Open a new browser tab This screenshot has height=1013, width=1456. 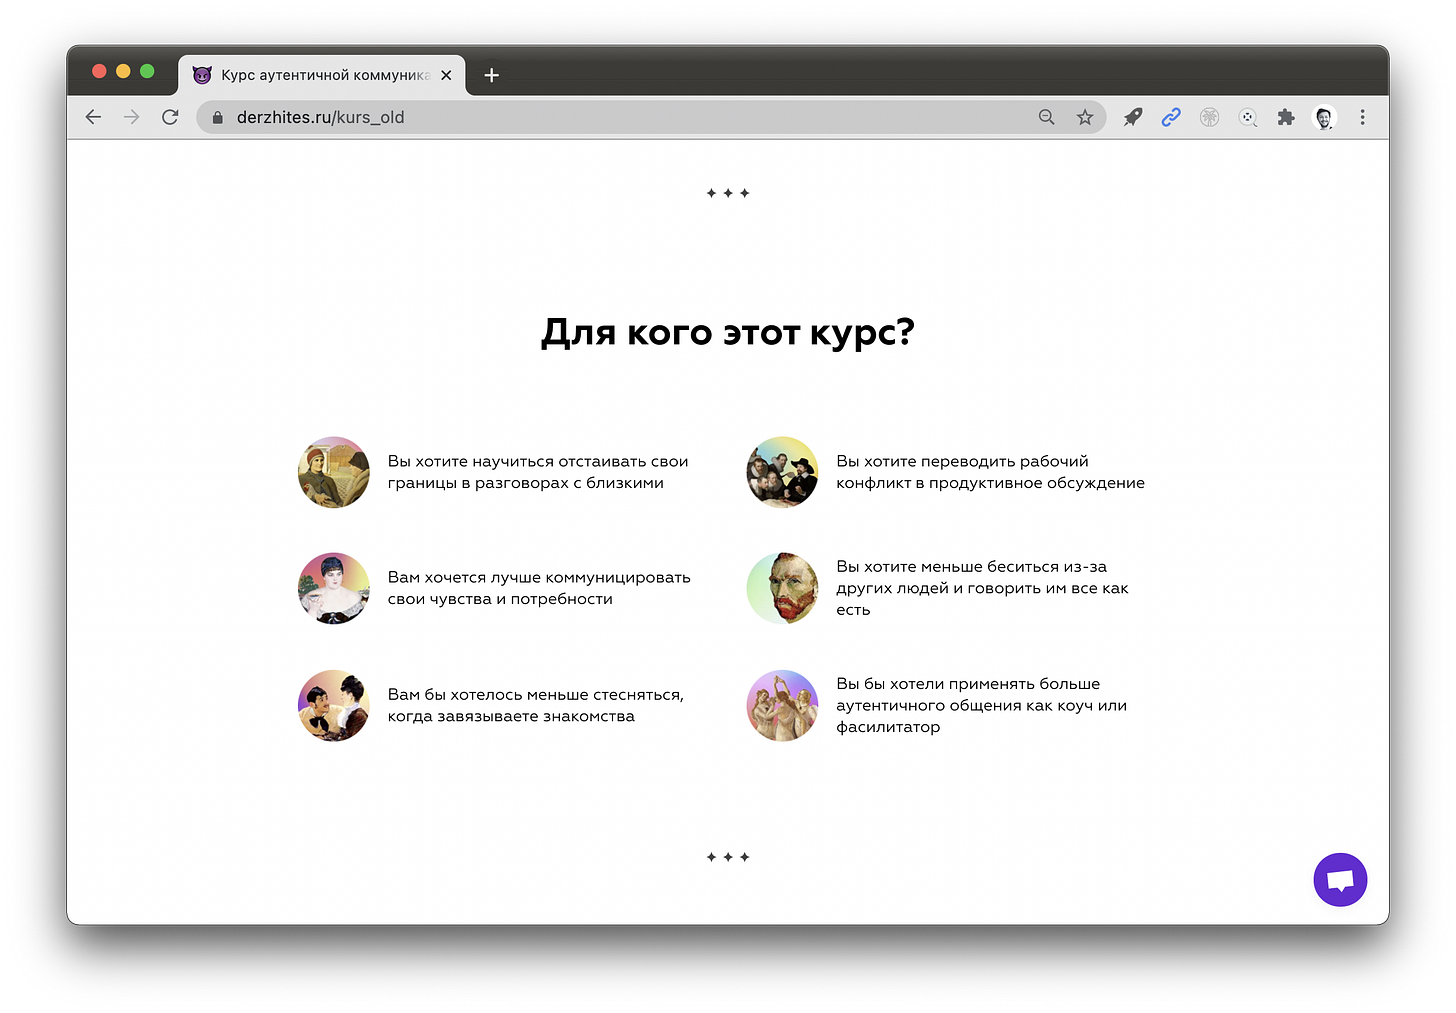pos(491,75)
